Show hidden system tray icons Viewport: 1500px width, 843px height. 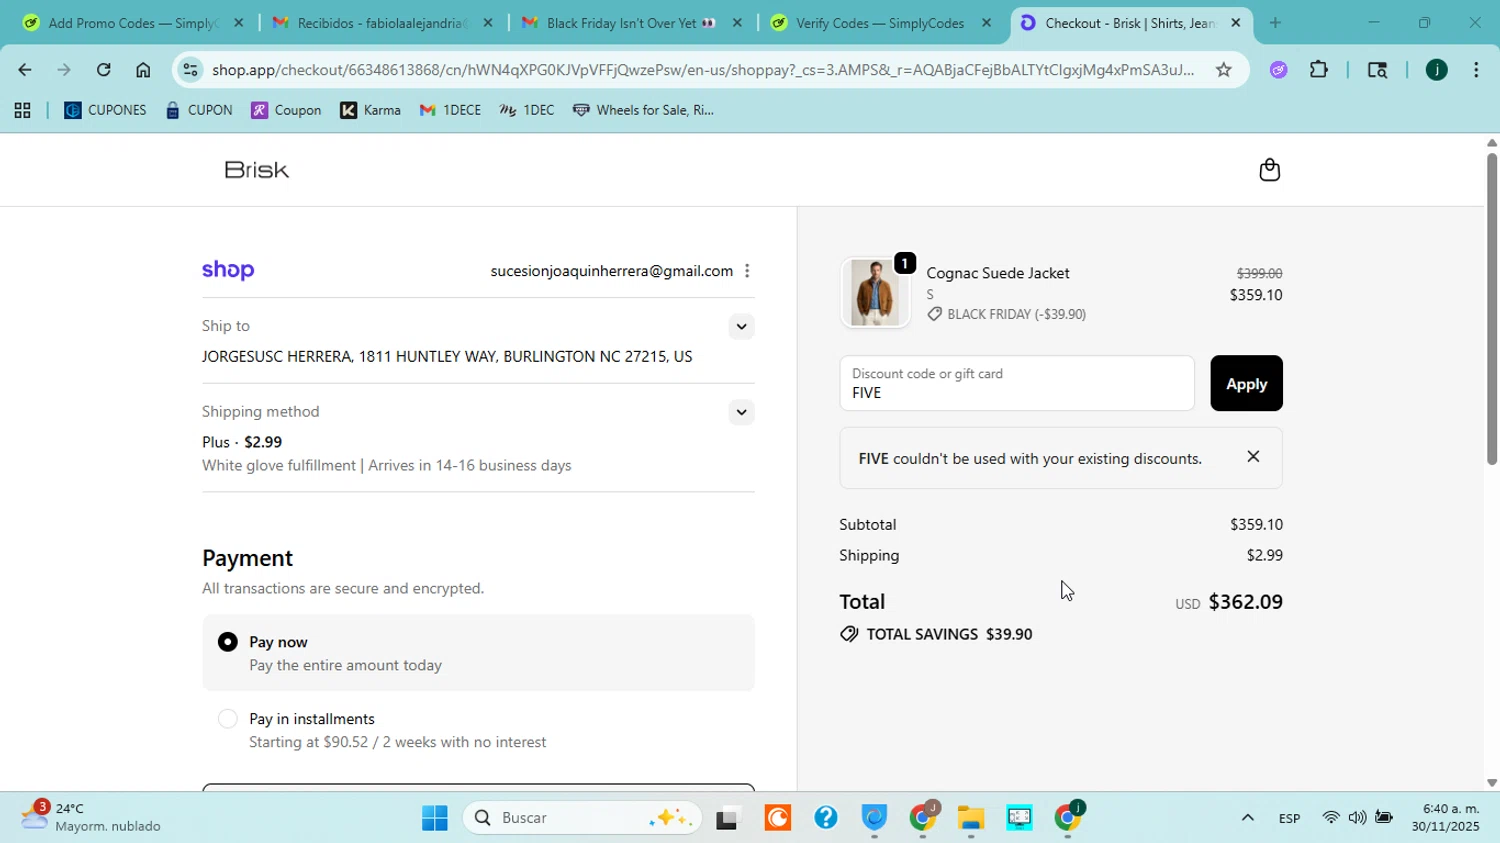pyautogui.click(x=1247, y=818)
